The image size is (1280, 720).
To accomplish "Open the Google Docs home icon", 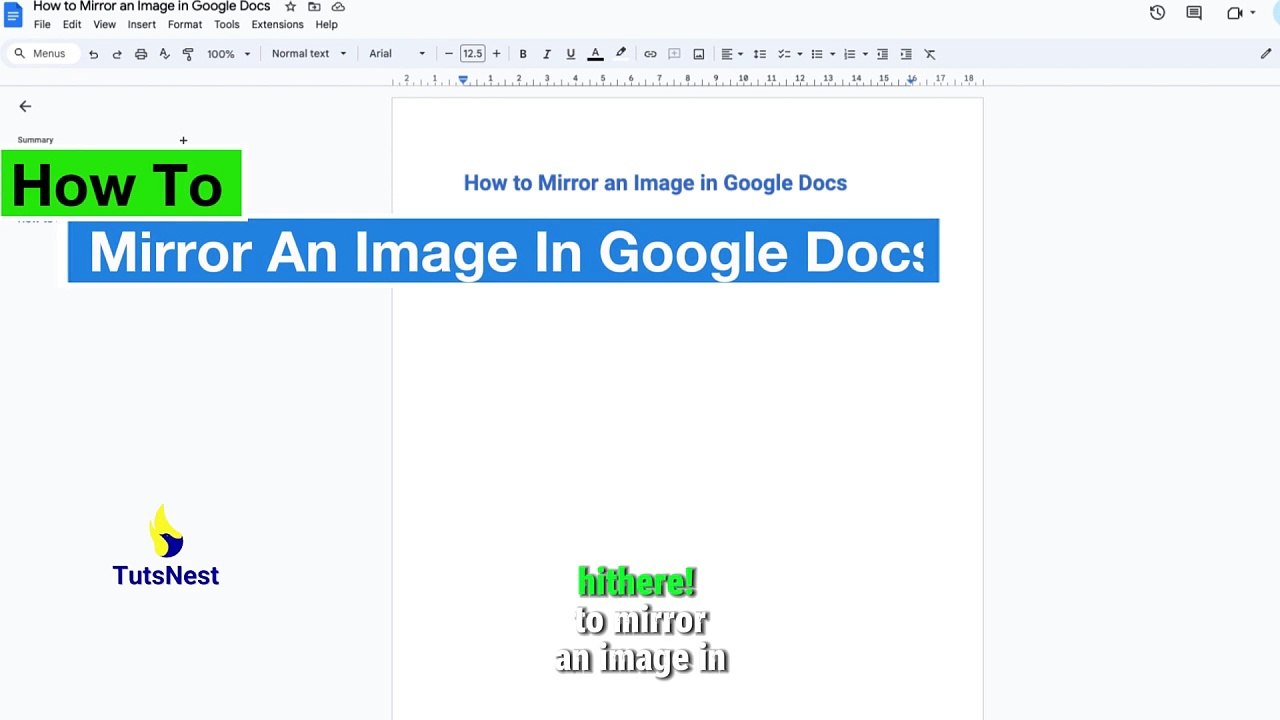I will click(x=13, y=15).
